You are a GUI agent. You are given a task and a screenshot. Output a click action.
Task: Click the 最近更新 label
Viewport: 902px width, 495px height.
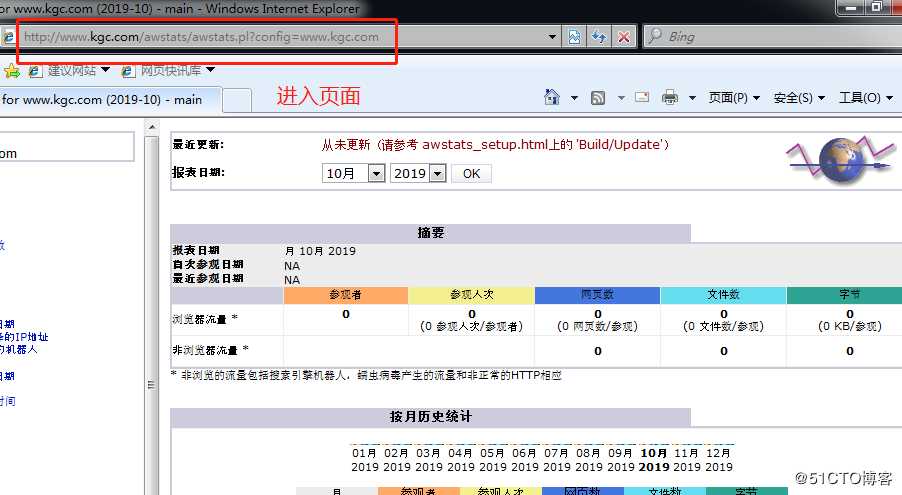tap(198, 144)
